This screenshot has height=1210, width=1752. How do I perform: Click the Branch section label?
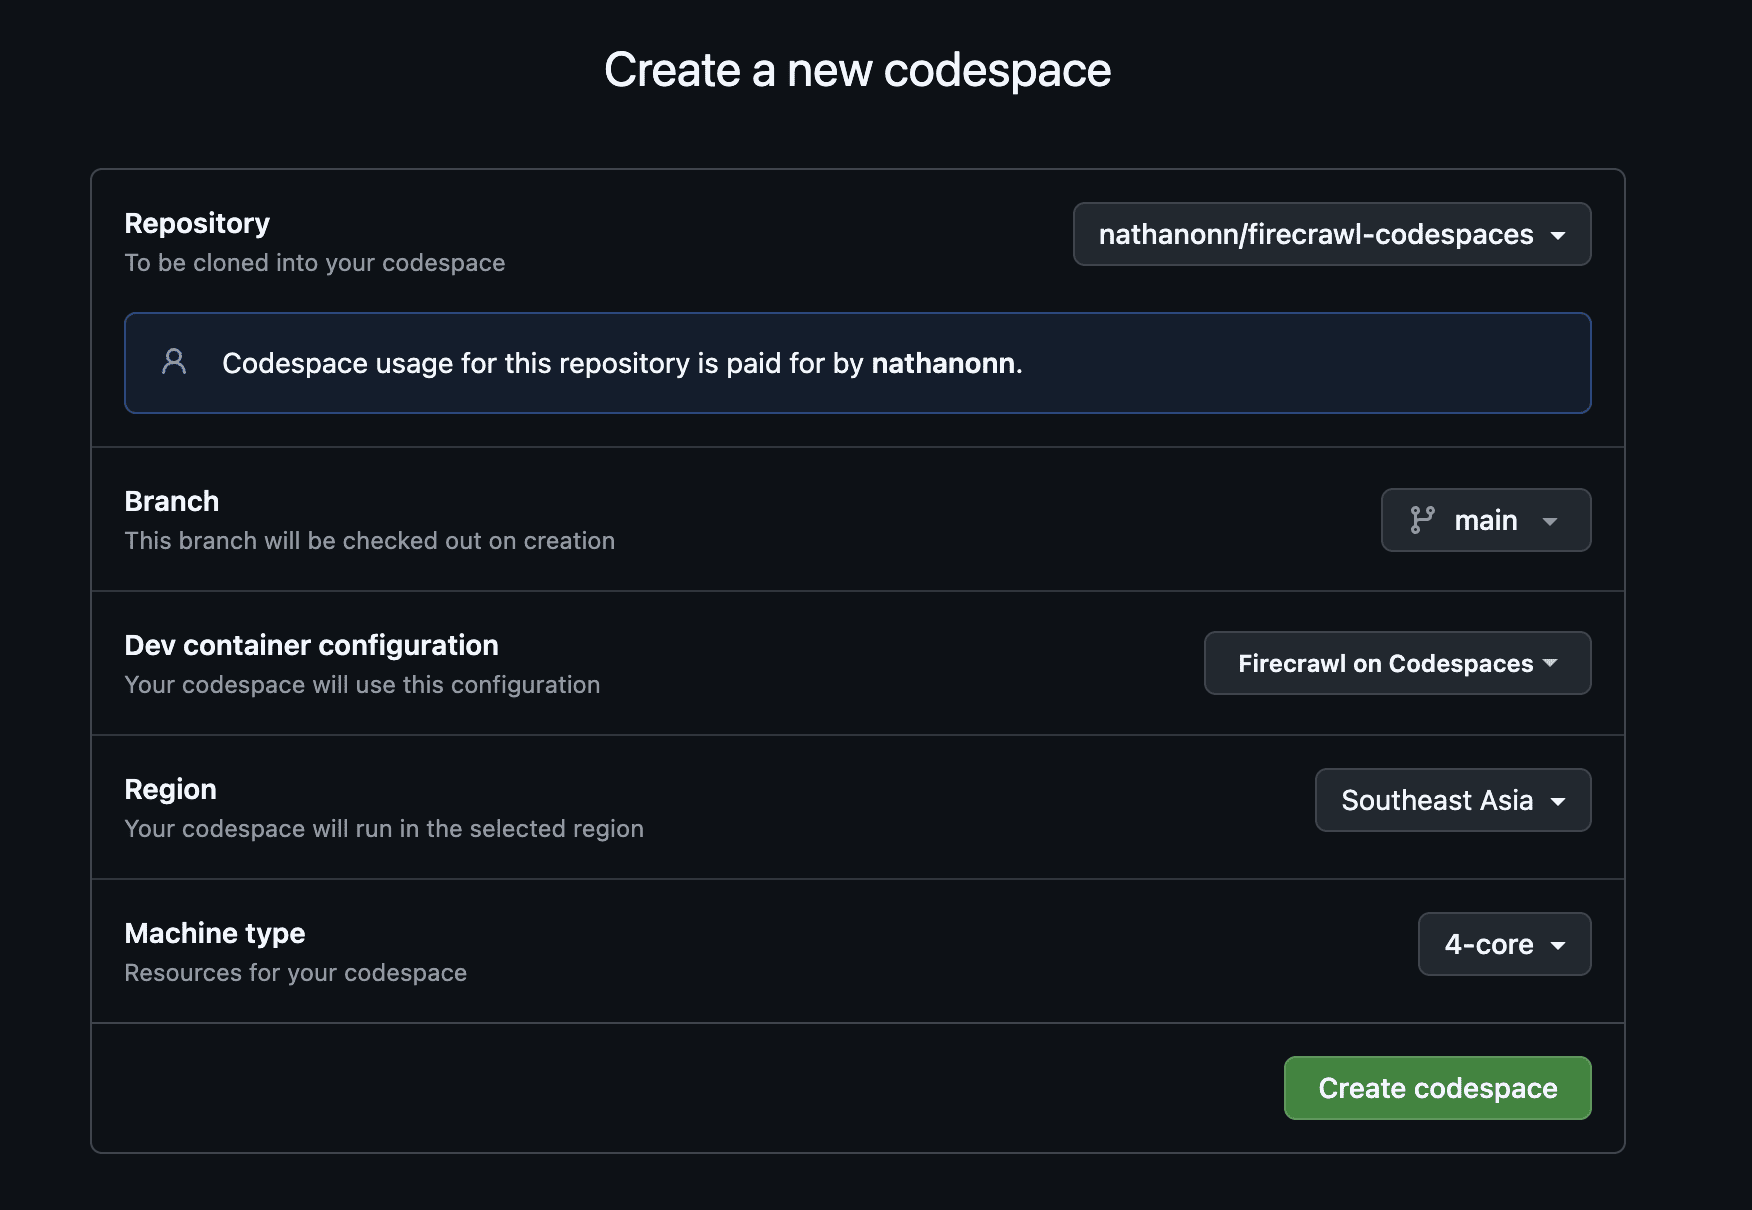171,500
